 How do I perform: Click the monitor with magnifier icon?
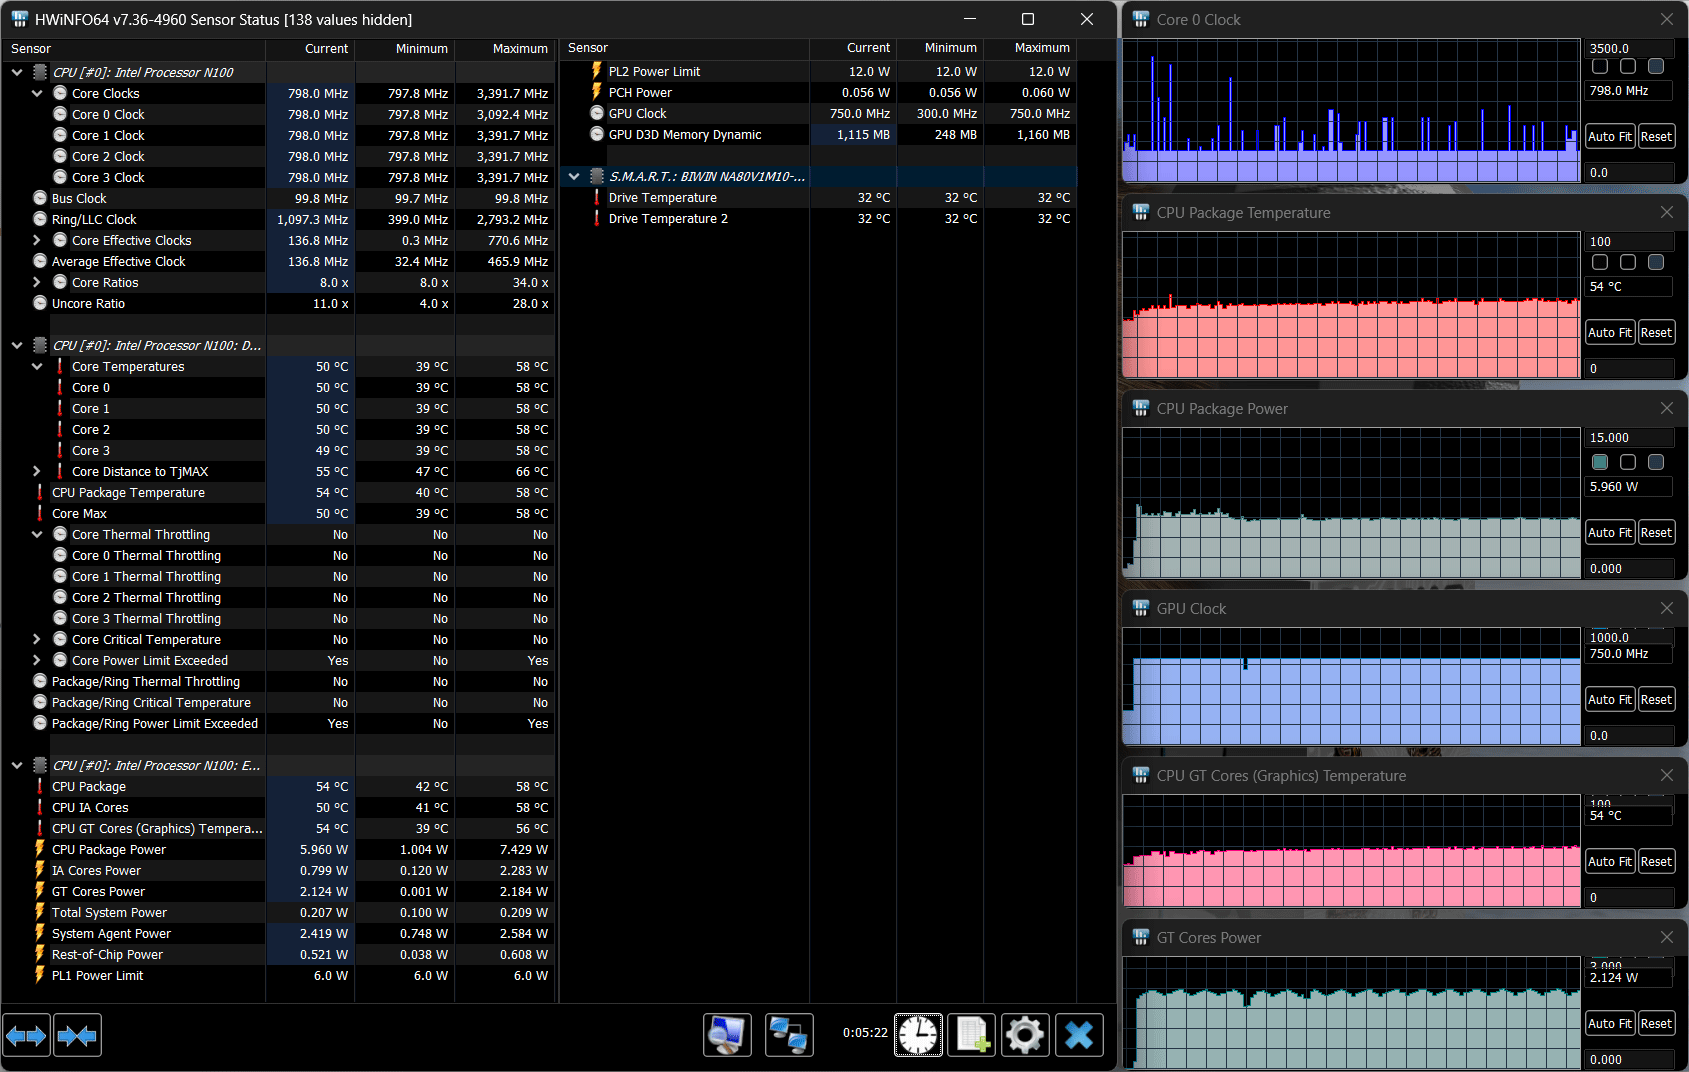[x=727, y=1035]
